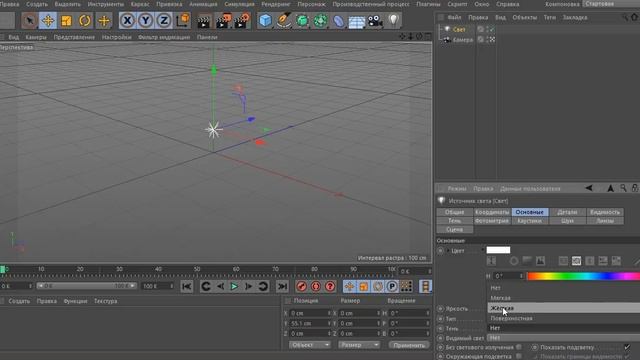Open the Видимый свет dropdown
This screenshot has width=640, height=360.
coord(564,338)
